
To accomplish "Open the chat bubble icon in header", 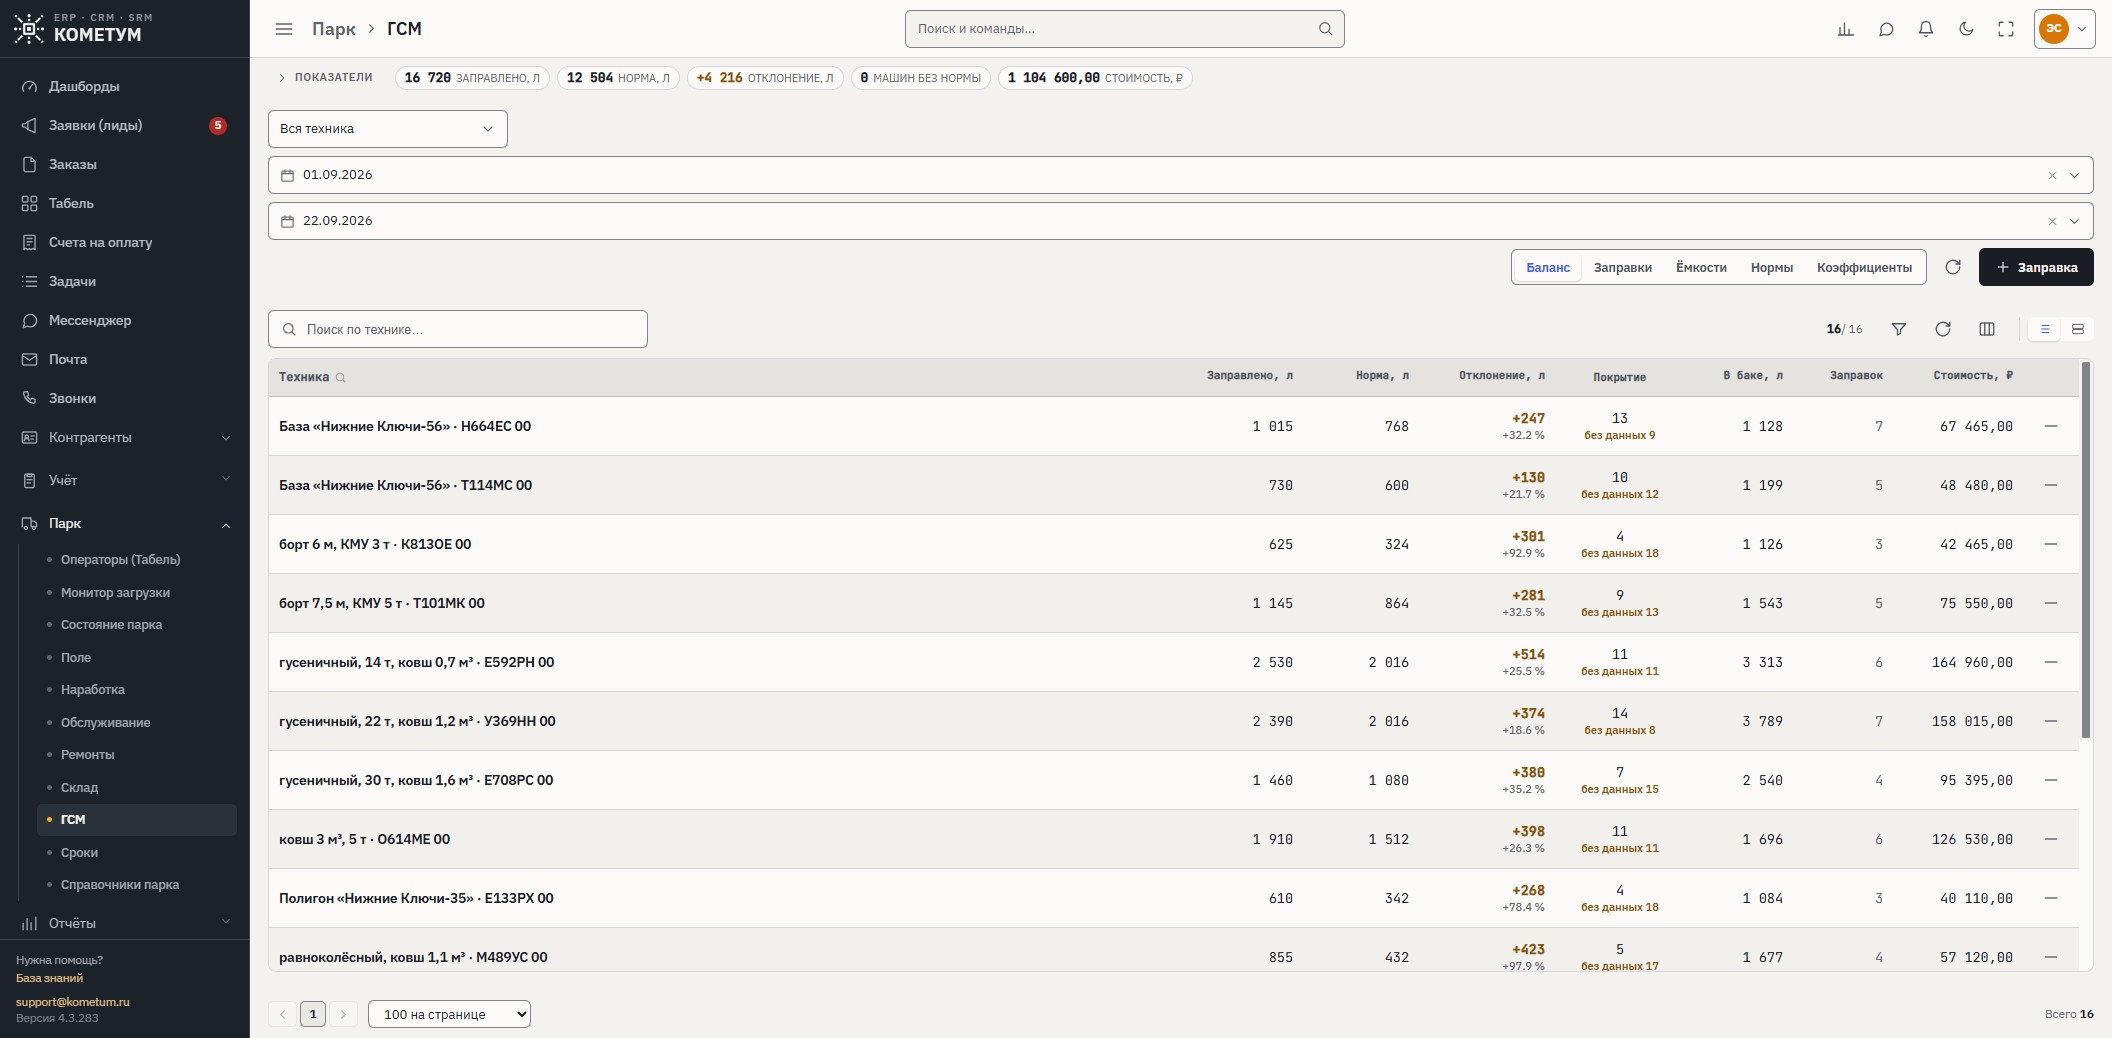I will (1886, 29).
